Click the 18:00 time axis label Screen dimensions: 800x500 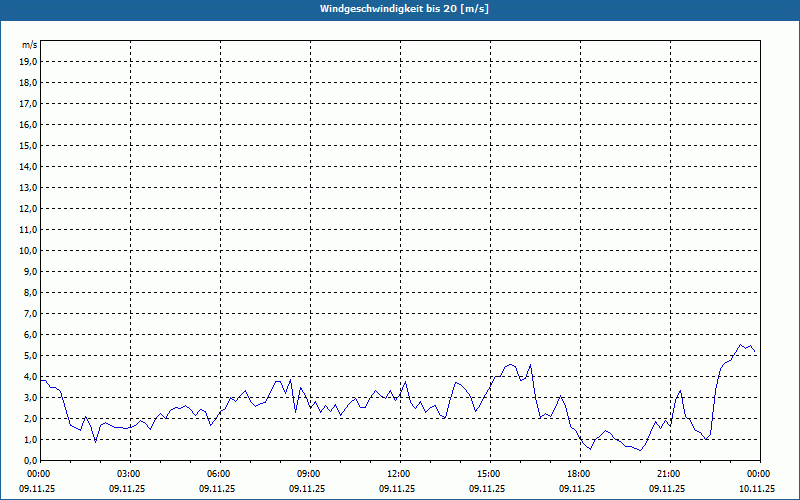pyautogui.click(x=579, y=474)
